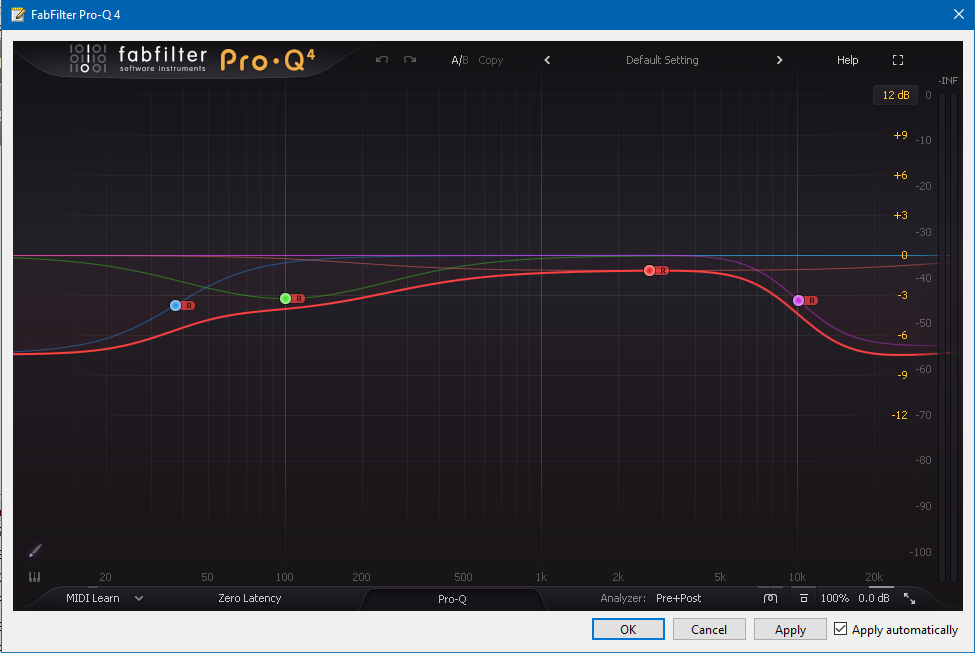The width and height of the screenshot is (975, 653).
Task: Redo the last undone change
Action: tap(410, 60)
